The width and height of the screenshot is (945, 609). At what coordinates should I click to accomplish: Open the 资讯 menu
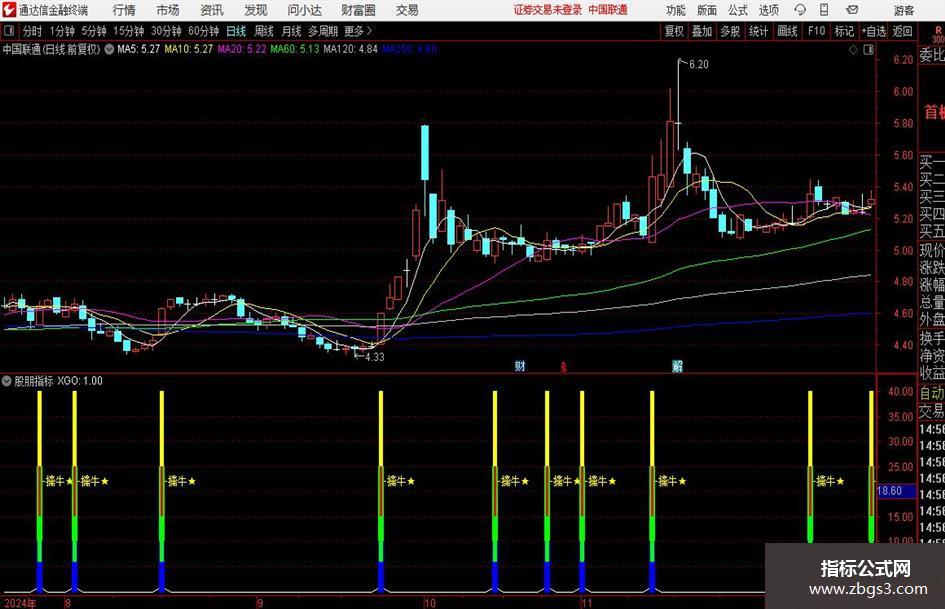point(212,10)
